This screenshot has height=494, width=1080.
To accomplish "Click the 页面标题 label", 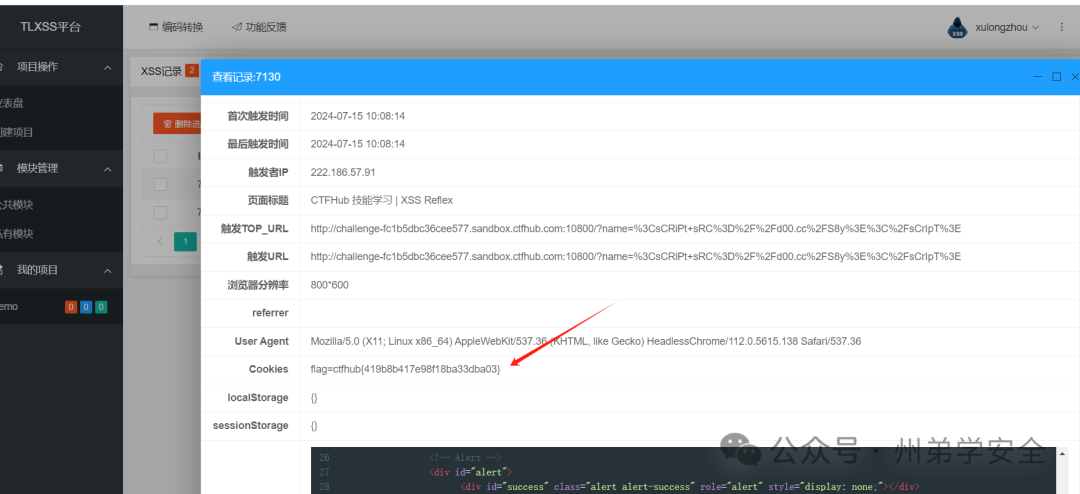I will point(269,200).
